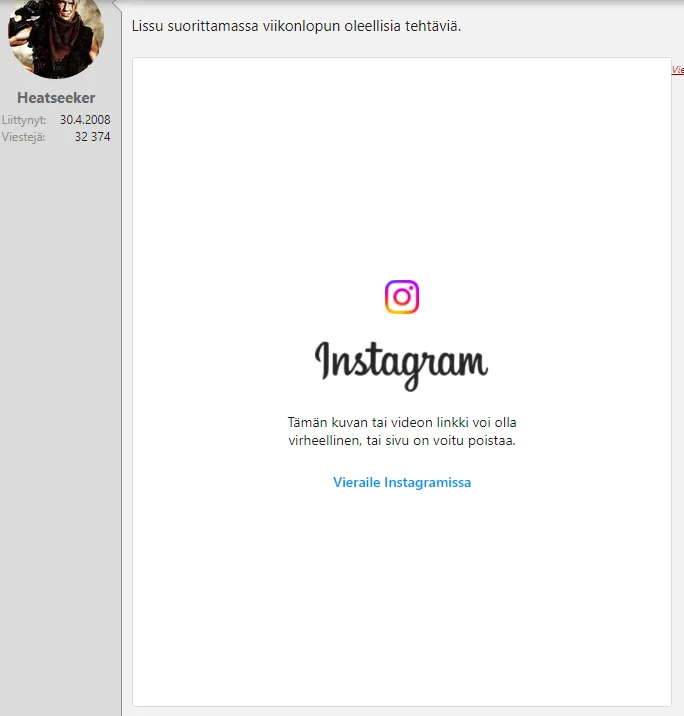Click the Instagram error message text

(401, 431)
